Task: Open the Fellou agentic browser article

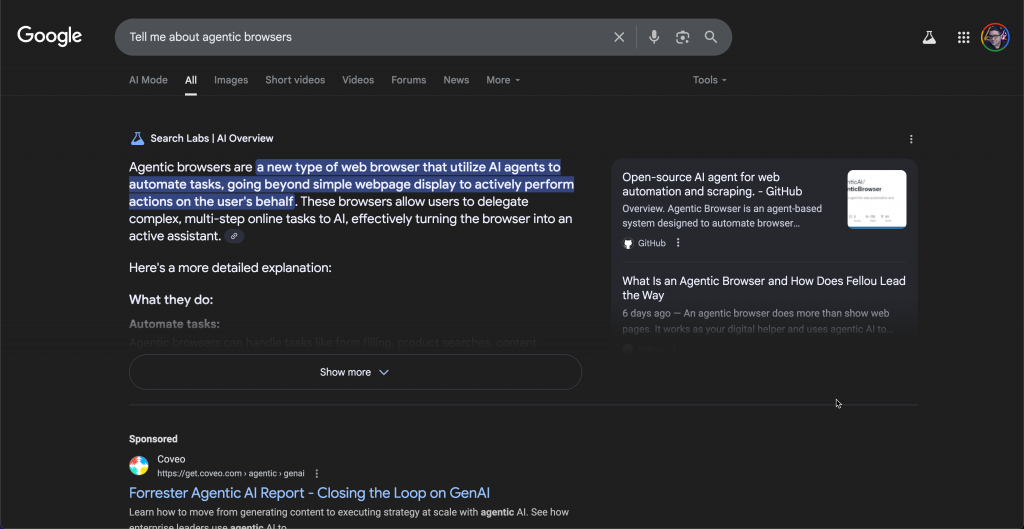Action: click(x=763, y=288)
